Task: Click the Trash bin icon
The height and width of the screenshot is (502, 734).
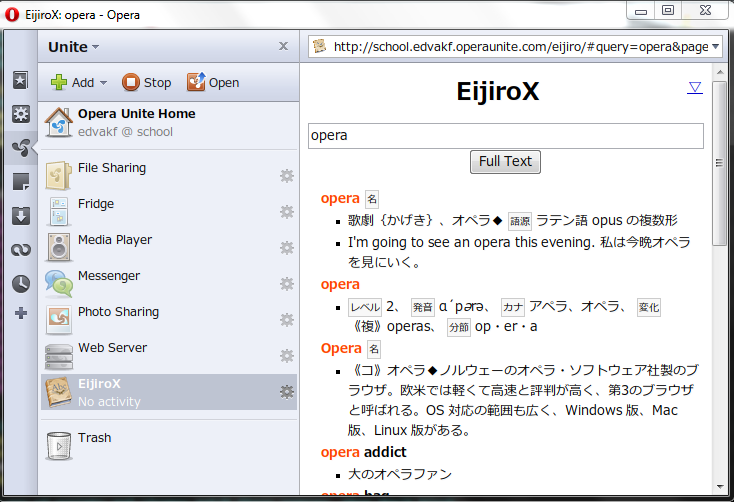Action: (x=59, y=446)
